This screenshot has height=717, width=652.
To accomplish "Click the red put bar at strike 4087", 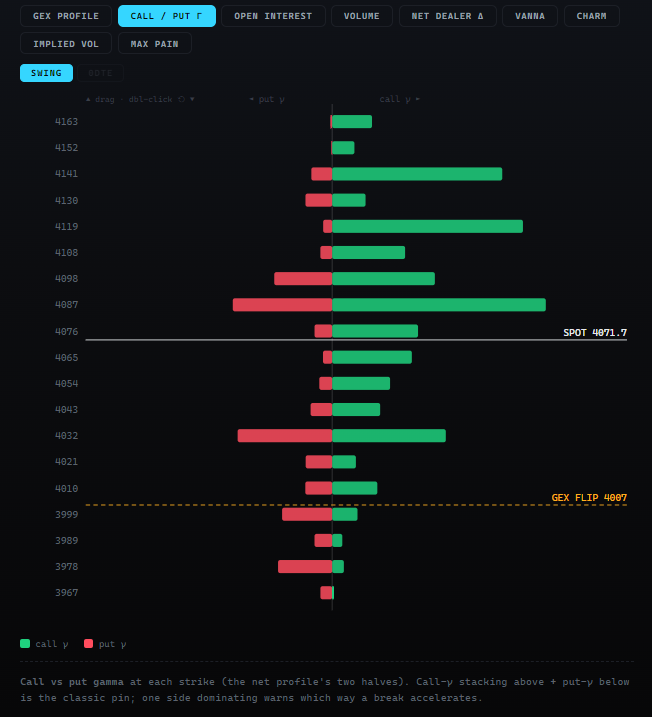I will [283, 305].
